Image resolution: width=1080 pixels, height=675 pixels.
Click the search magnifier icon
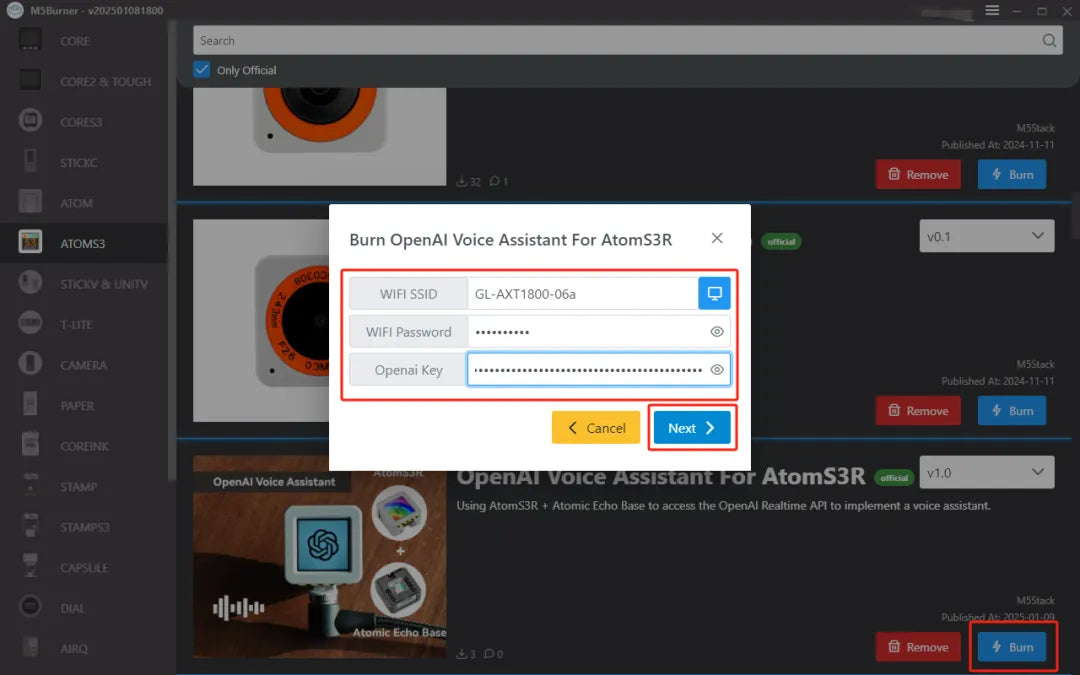pyautogui.click(x=1048, y=41)
